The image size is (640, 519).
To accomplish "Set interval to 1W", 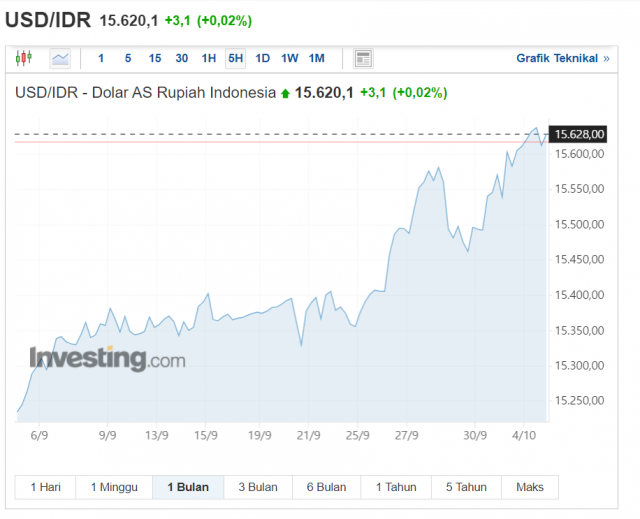I will point(289,59).
